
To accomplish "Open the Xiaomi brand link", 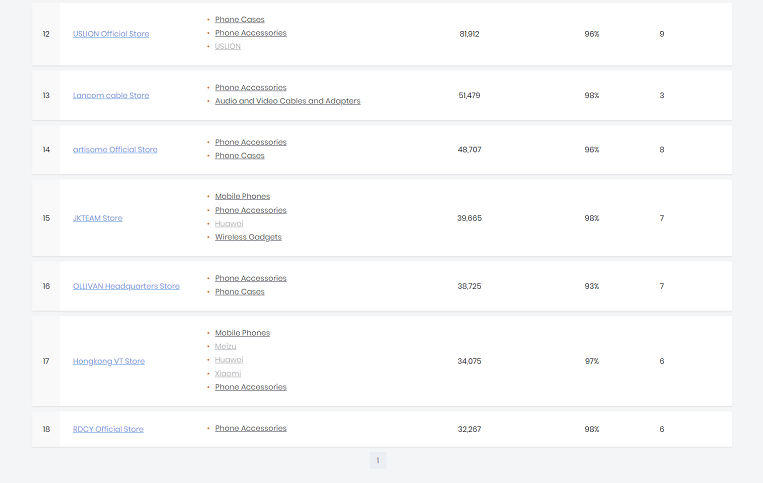I will click(x=228, y=373).
